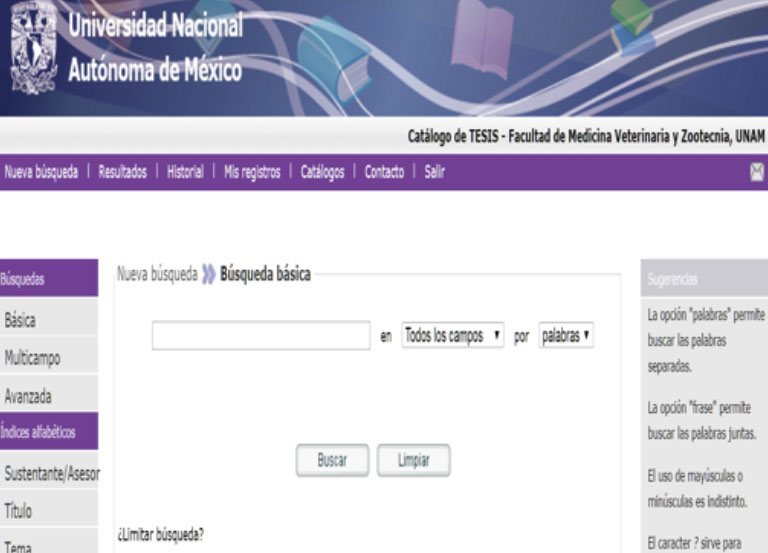Open the palabras dropdown
Viewport: 768px width, 553px height.
pyautogui.click(x=566, y=336)
